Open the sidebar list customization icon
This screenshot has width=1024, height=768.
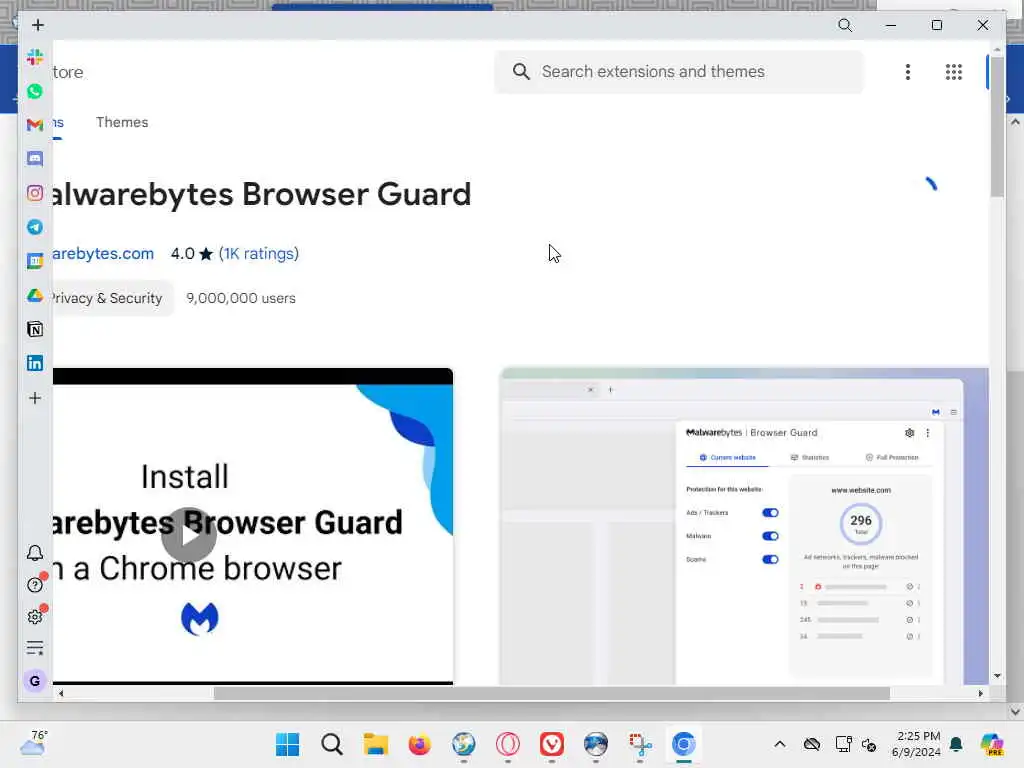pos(35,648)
